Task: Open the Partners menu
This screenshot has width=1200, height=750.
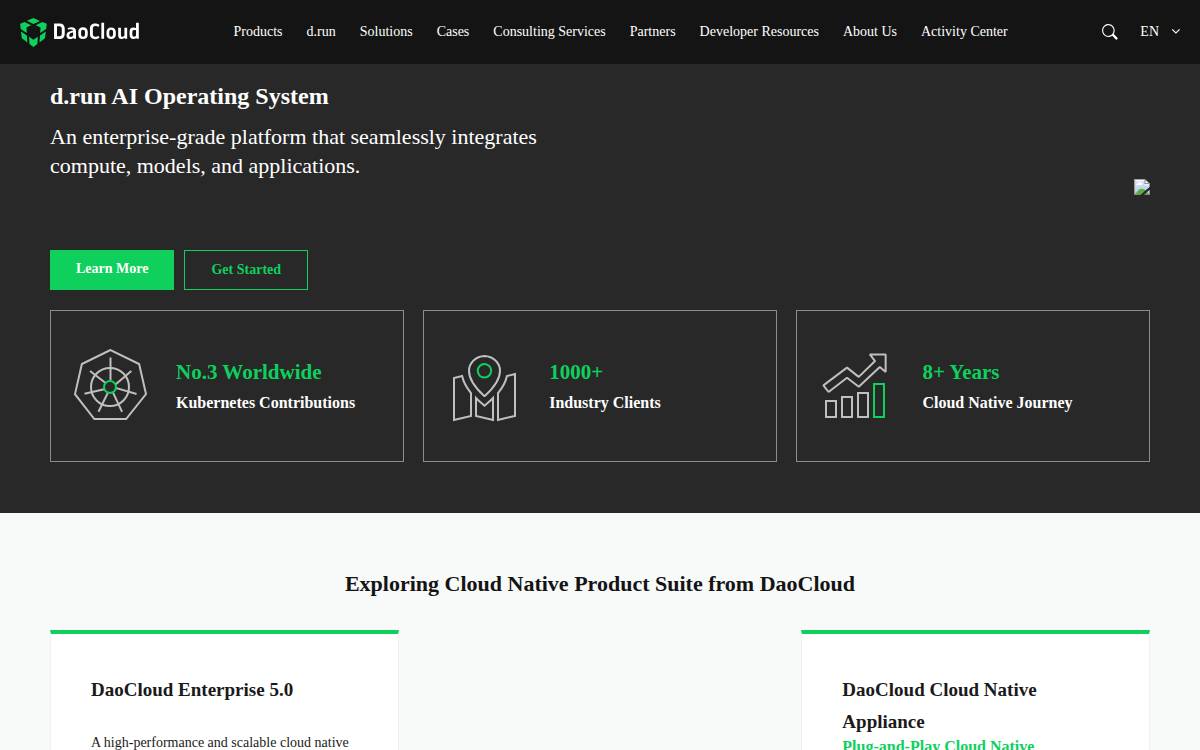Action: (653, 32)
